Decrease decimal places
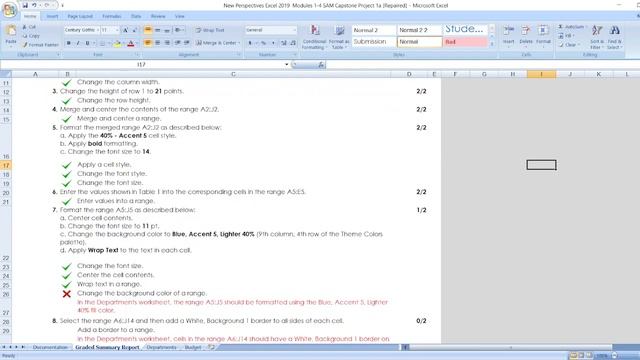 coord(293,43)
